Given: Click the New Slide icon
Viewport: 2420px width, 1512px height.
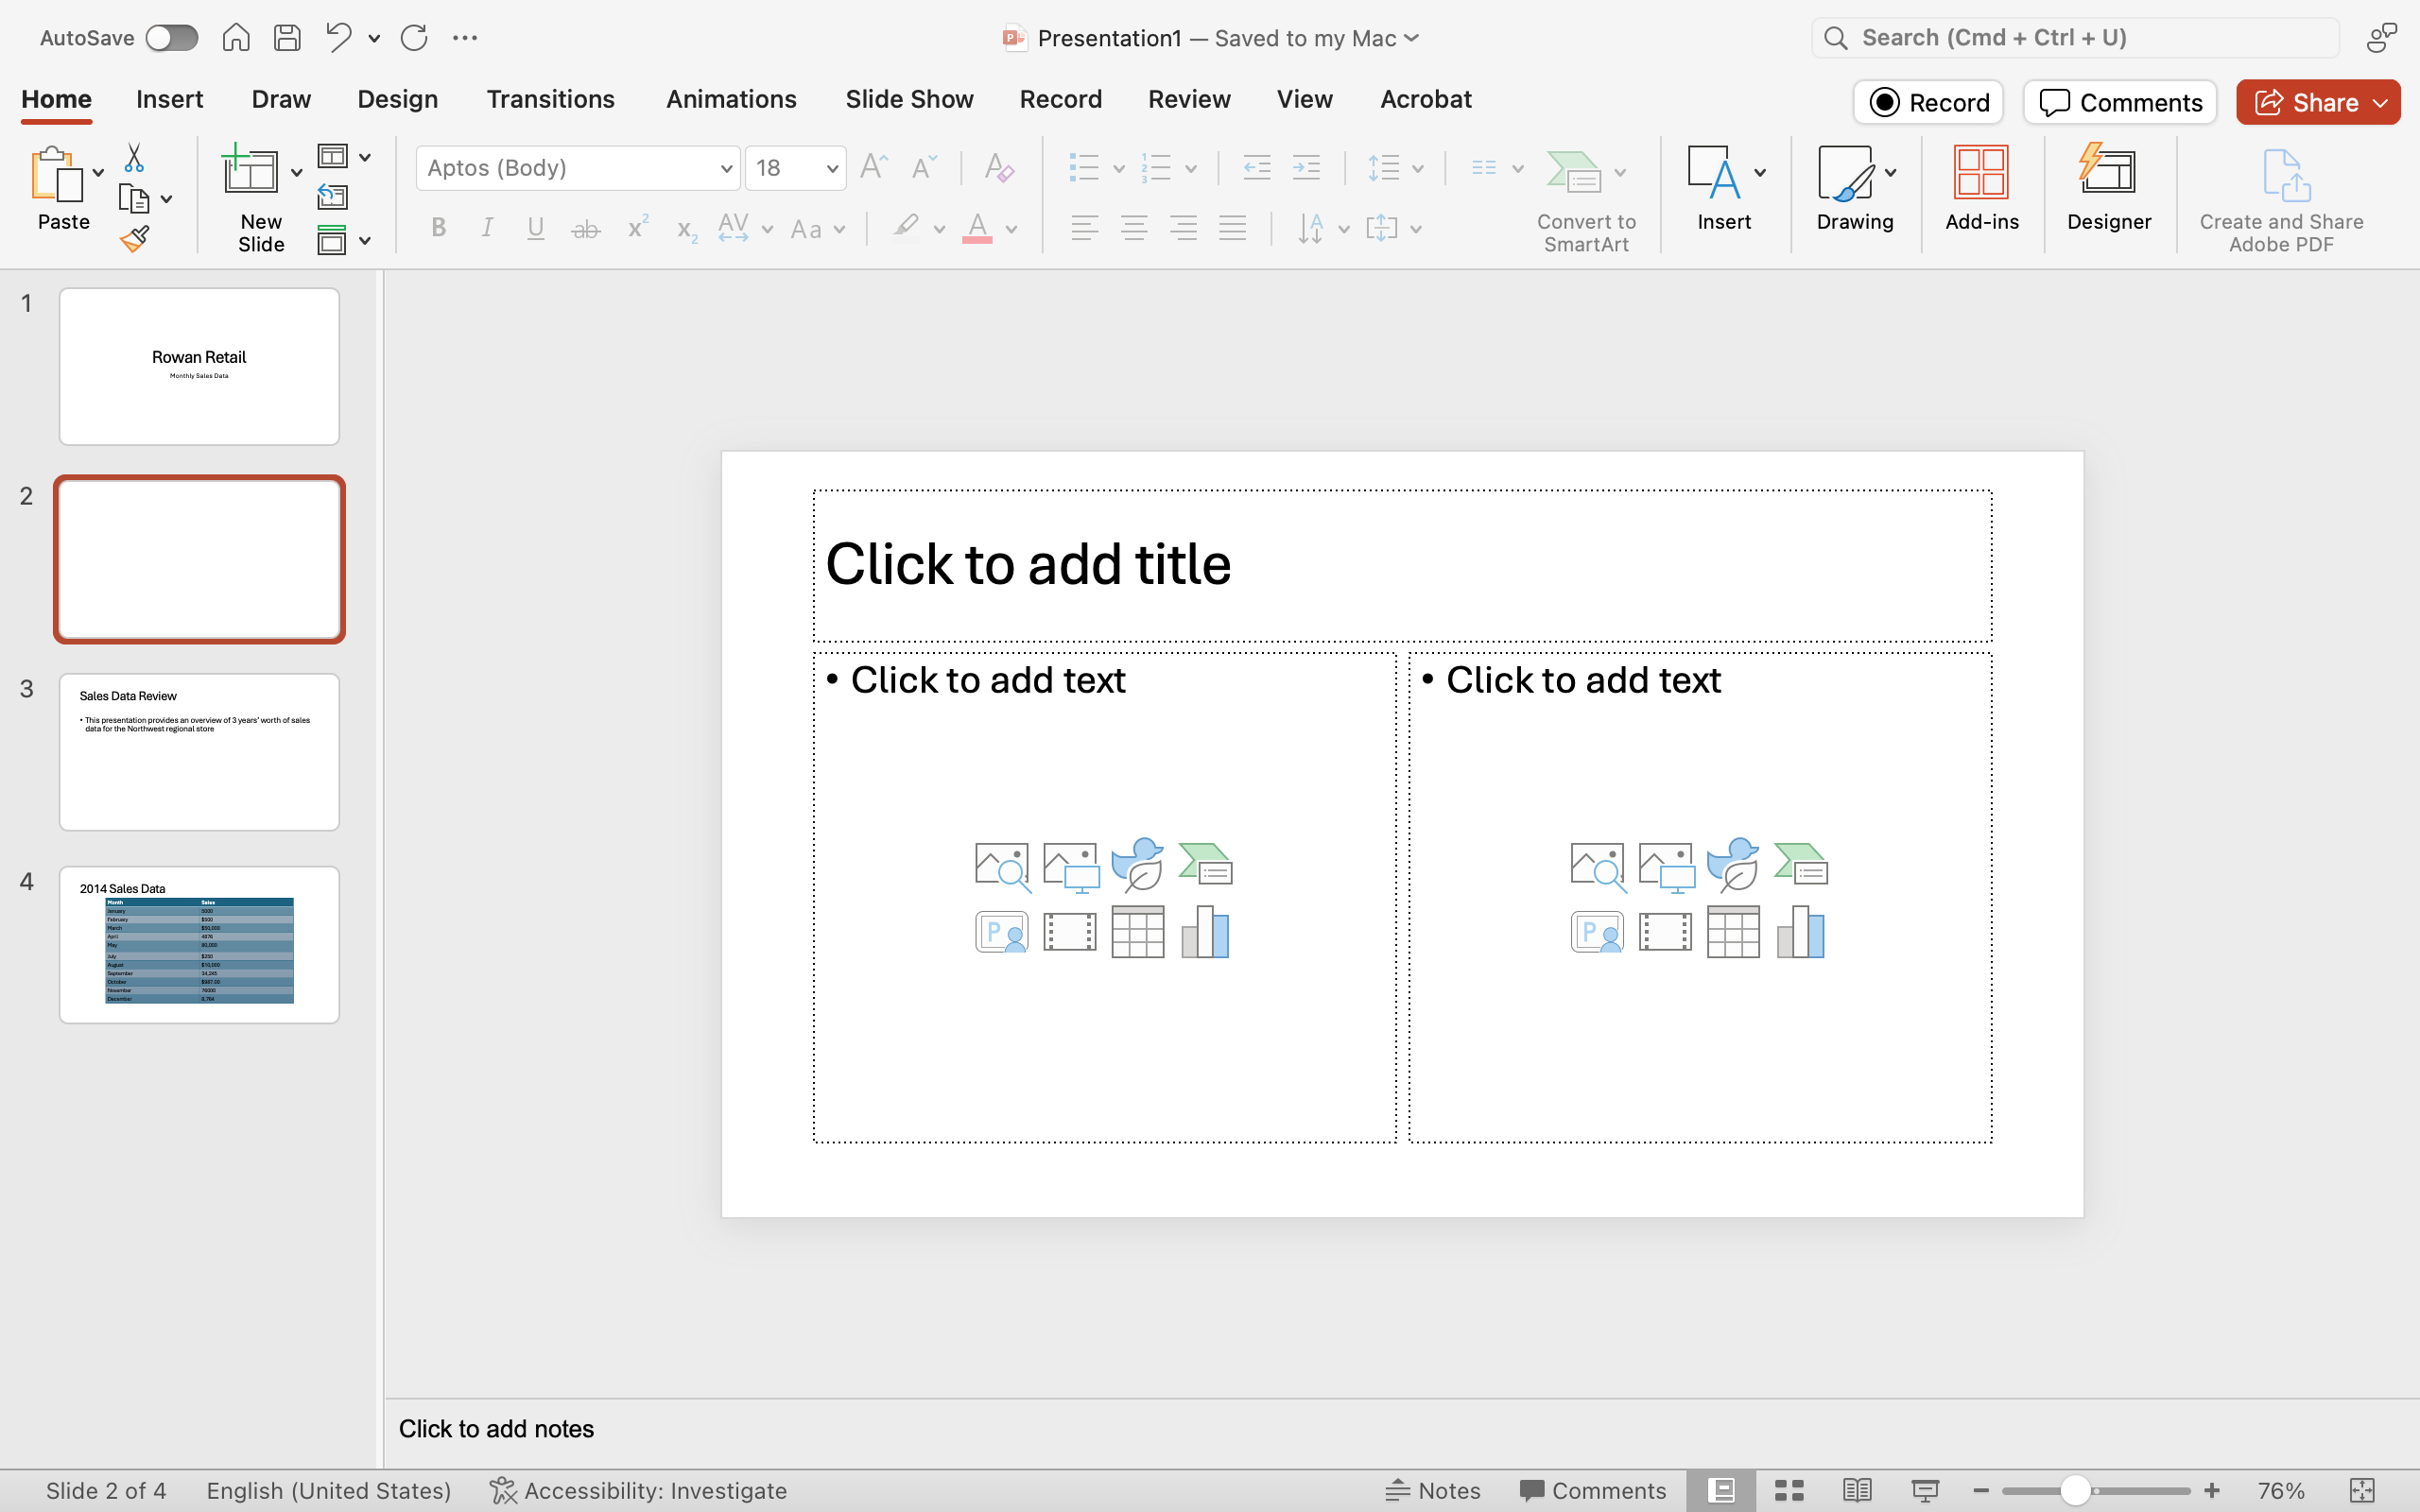Looking at the screenshot, I should tap(250, 170).
